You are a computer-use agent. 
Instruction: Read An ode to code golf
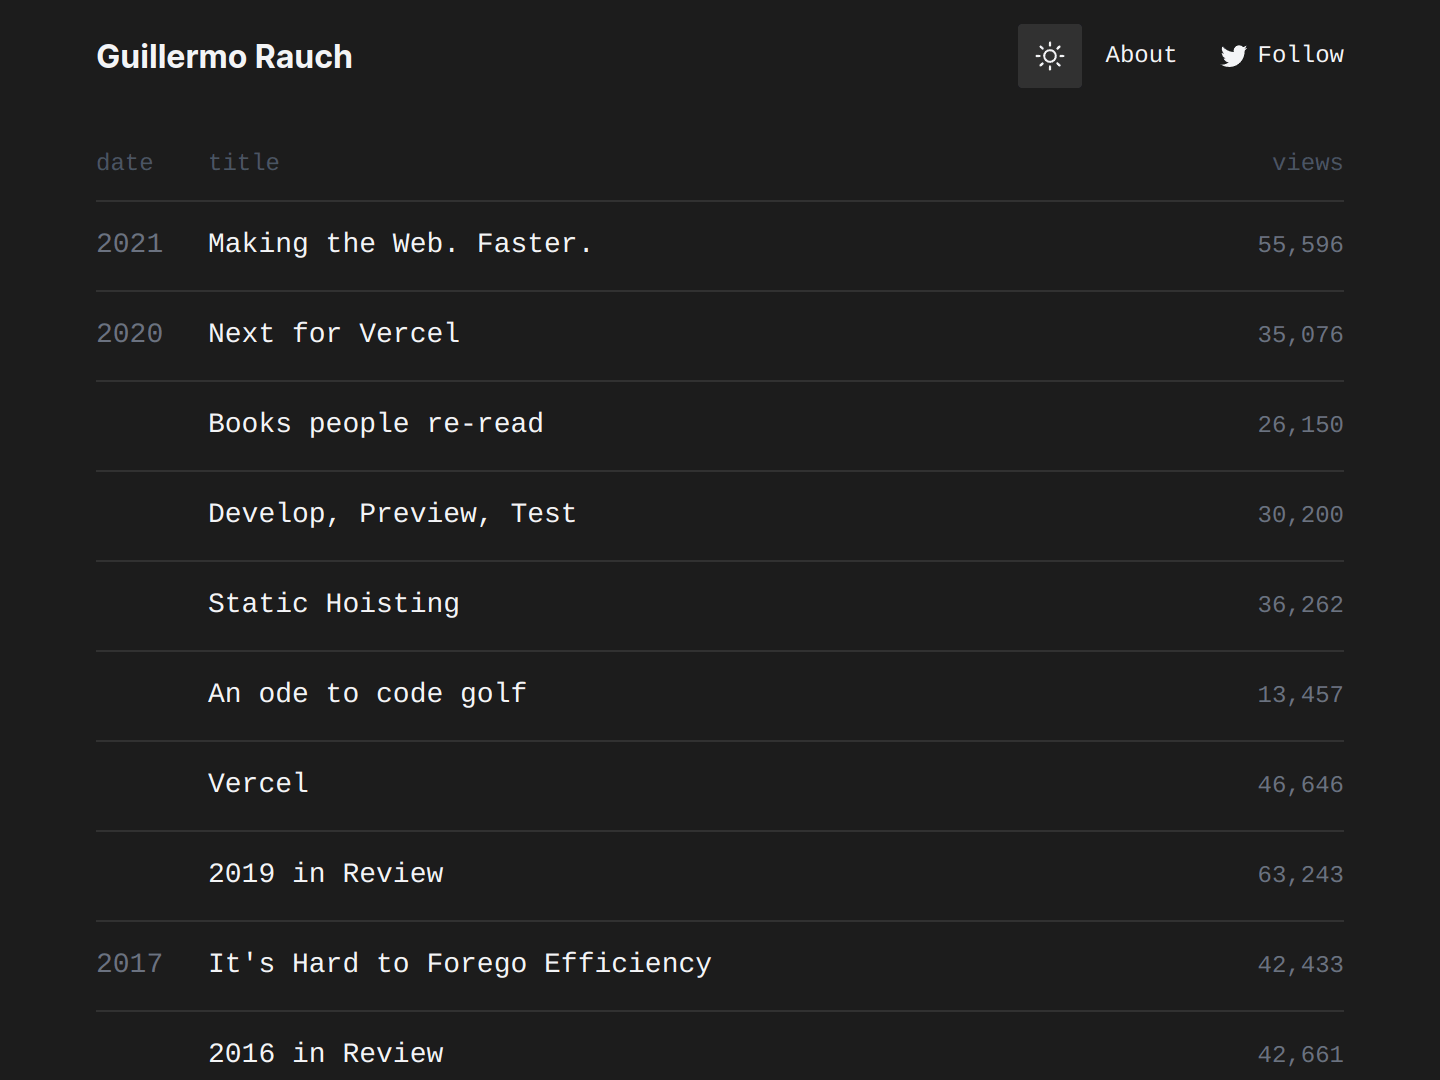[x=367, y=694]
